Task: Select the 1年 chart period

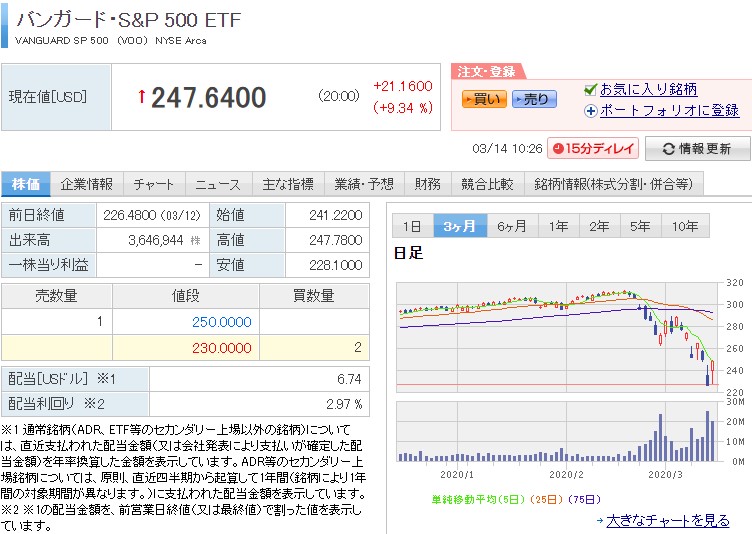Action: click(559, 226)
